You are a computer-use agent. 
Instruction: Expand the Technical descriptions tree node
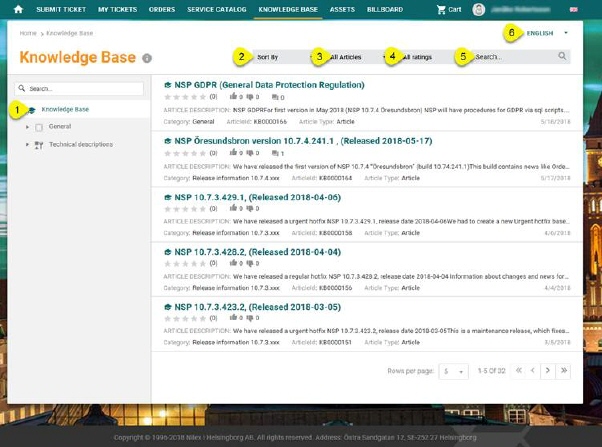click(28, 144)
